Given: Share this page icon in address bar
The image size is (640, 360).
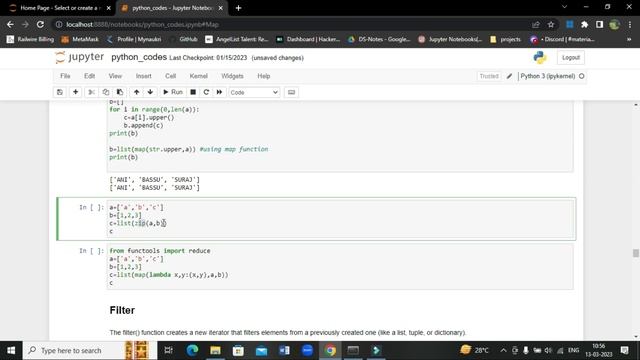Looking at the screenshot, I should (x=536, y=24).
